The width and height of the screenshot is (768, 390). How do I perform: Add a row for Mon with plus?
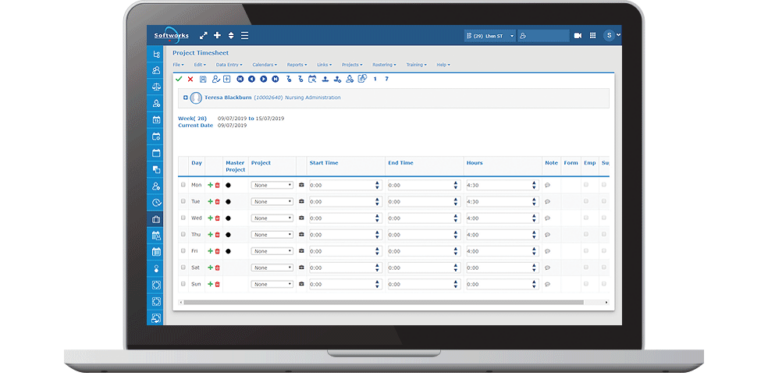click(x=211, y=185)
